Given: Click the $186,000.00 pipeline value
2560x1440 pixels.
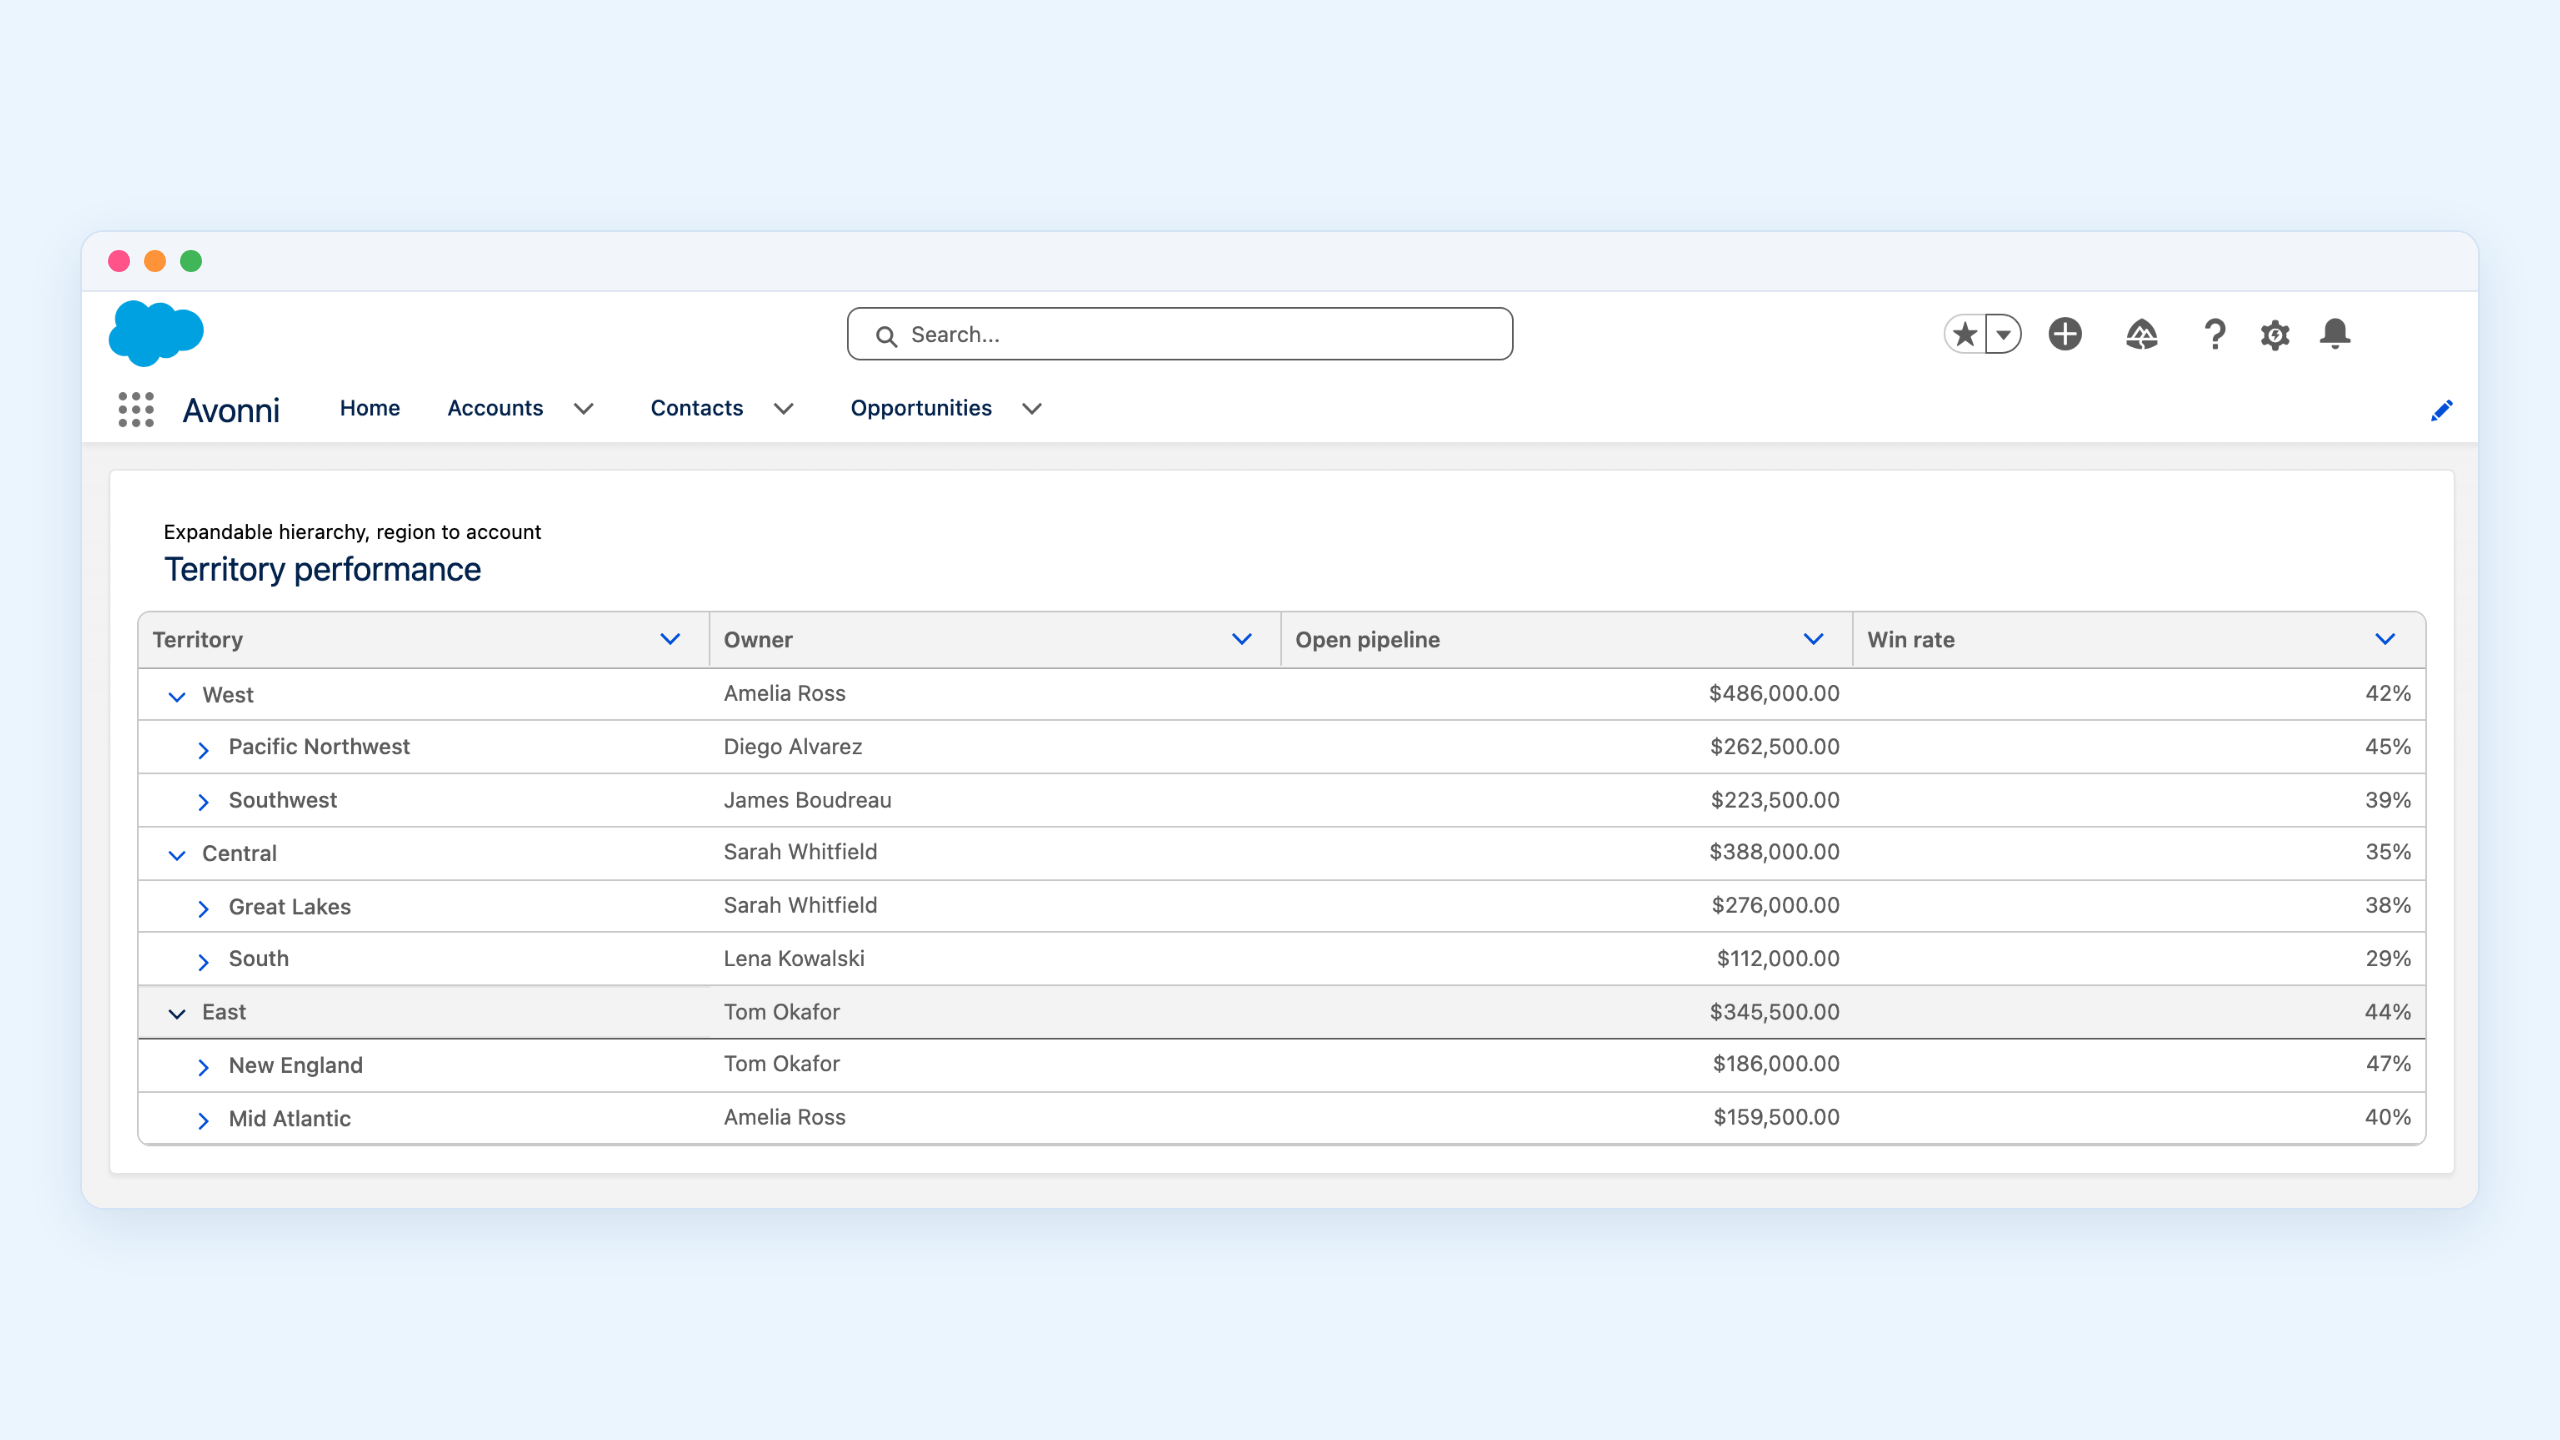Looking at the screenshot, I should pyautogui.click(x=1776, y=1064).
